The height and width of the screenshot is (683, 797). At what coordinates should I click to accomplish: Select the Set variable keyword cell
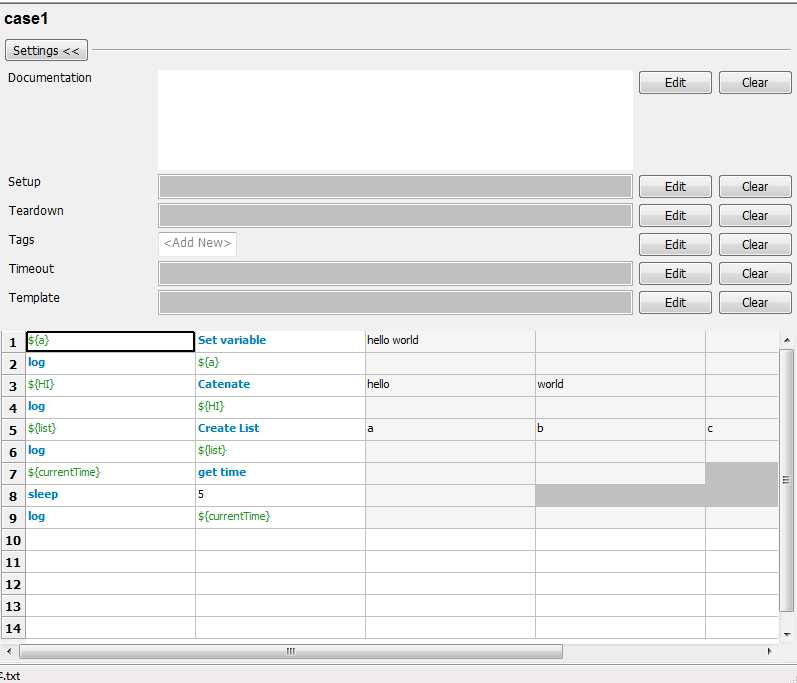click(x=280, y=341)
